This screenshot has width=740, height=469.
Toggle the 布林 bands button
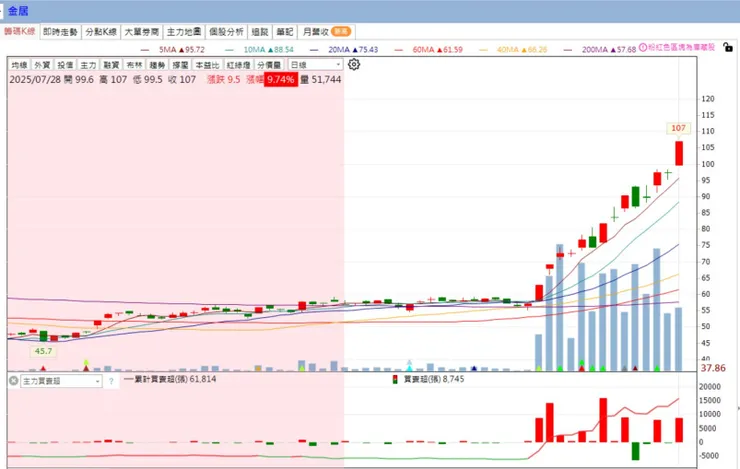tap(135, 65)
